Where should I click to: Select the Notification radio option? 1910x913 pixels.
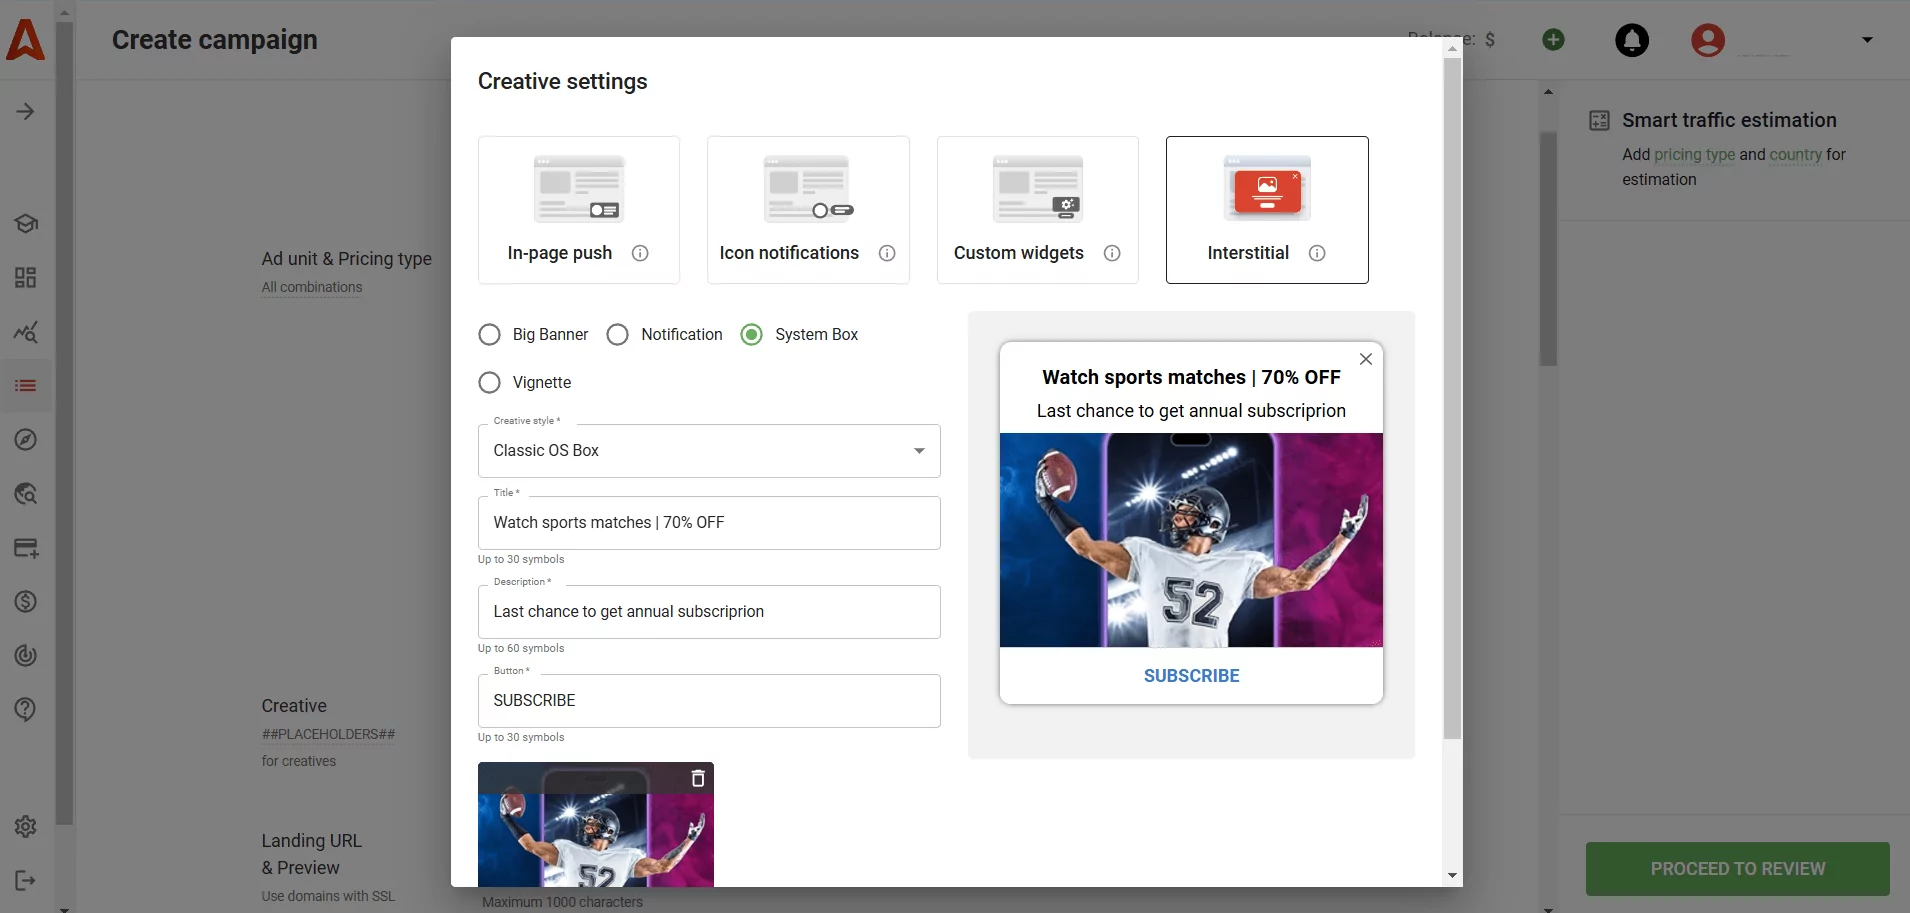tap(617, 335)
